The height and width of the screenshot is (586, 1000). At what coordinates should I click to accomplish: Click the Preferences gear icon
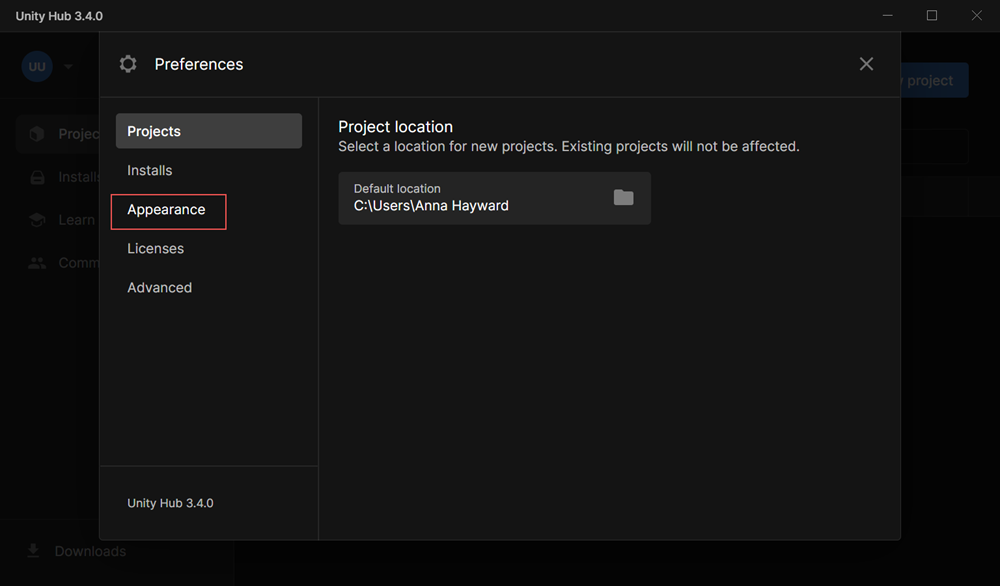tap(128, 64)
